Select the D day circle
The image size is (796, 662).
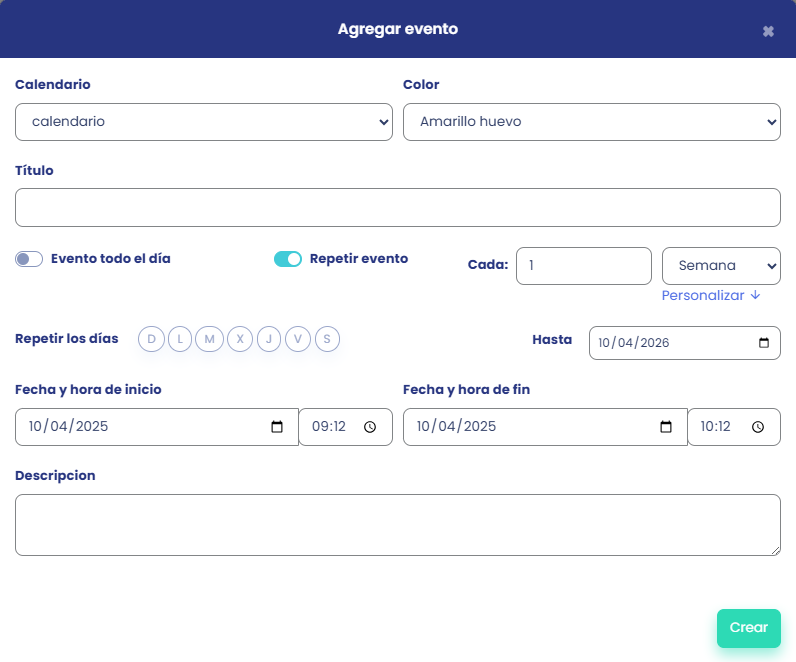(151, 339)
